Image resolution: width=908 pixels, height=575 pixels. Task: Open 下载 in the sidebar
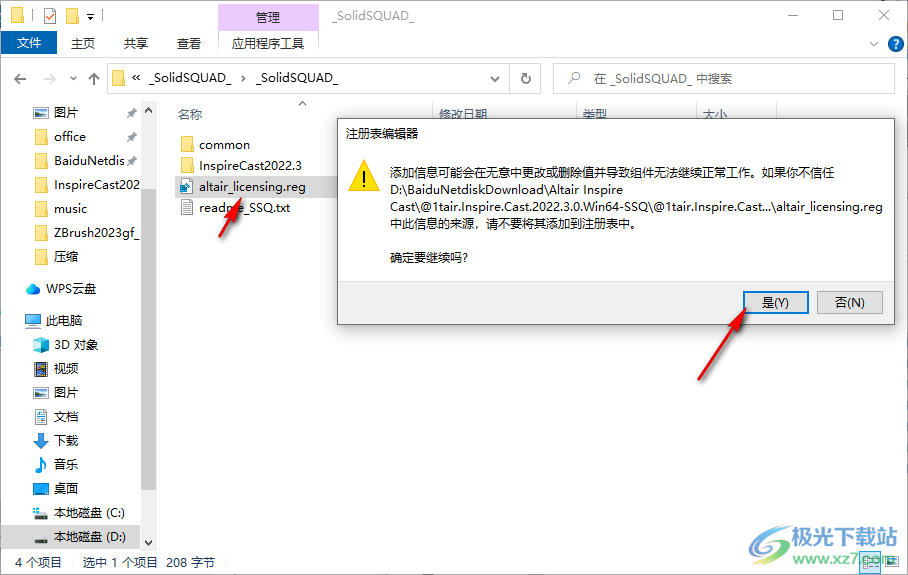65,441
